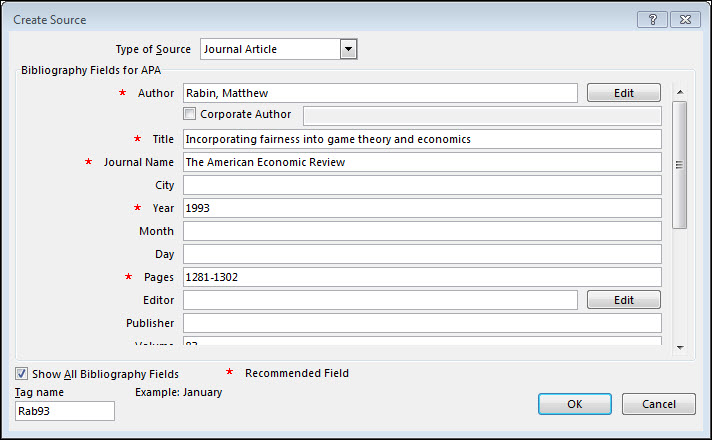Image resolution: width=712 pixels, height=440 pixels.
Task: Click the Title input field
Action: 422,139
